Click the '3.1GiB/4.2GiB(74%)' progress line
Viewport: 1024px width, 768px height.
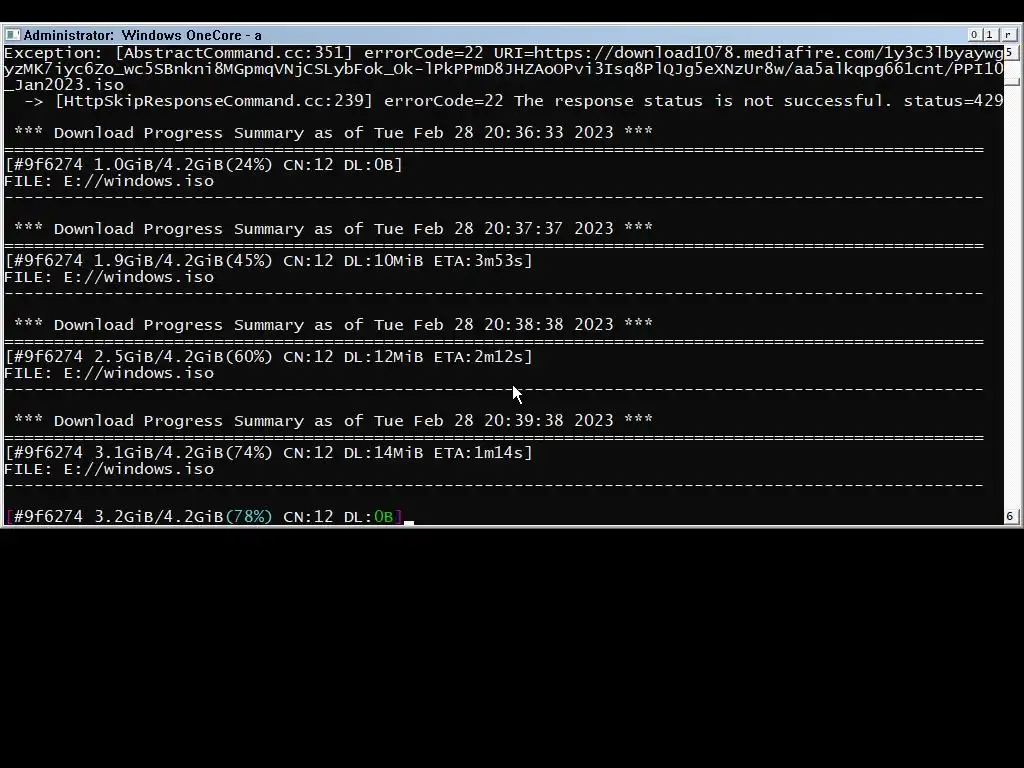click(268, 453)
